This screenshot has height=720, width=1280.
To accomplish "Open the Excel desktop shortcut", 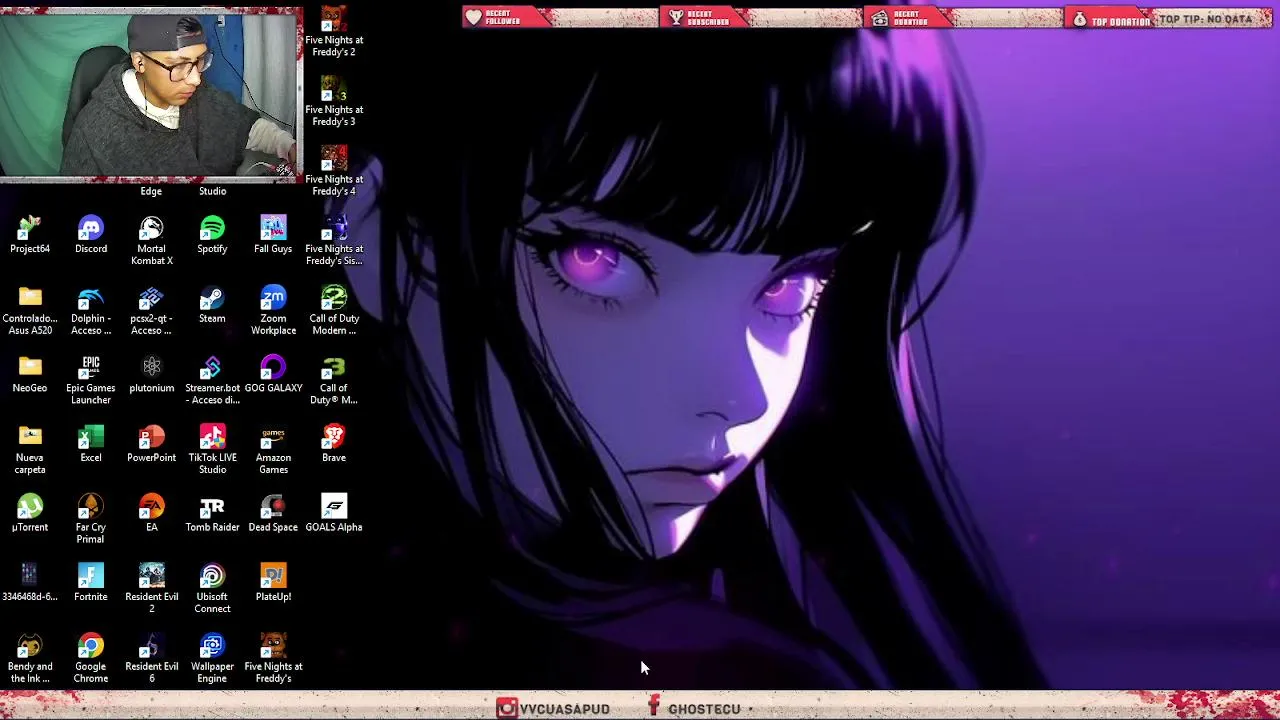I will [x=91, y=444].
